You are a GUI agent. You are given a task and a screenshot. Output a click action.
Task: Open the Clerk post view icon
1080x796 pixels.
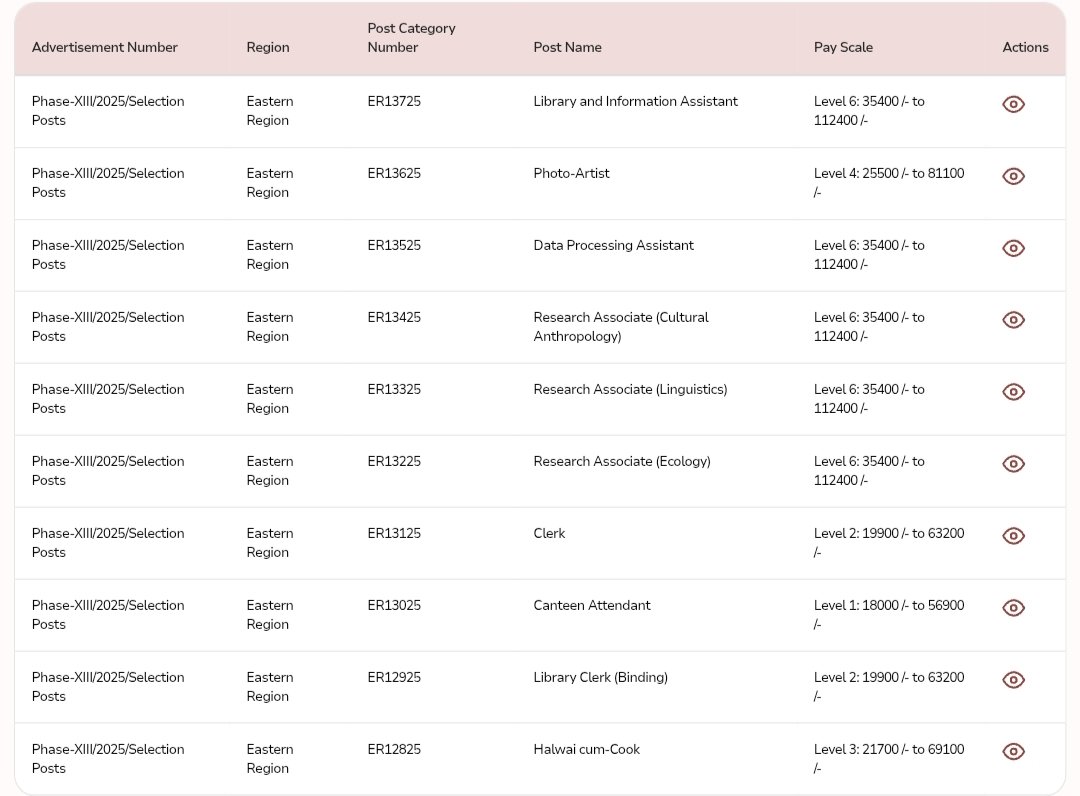[1013, 536]
